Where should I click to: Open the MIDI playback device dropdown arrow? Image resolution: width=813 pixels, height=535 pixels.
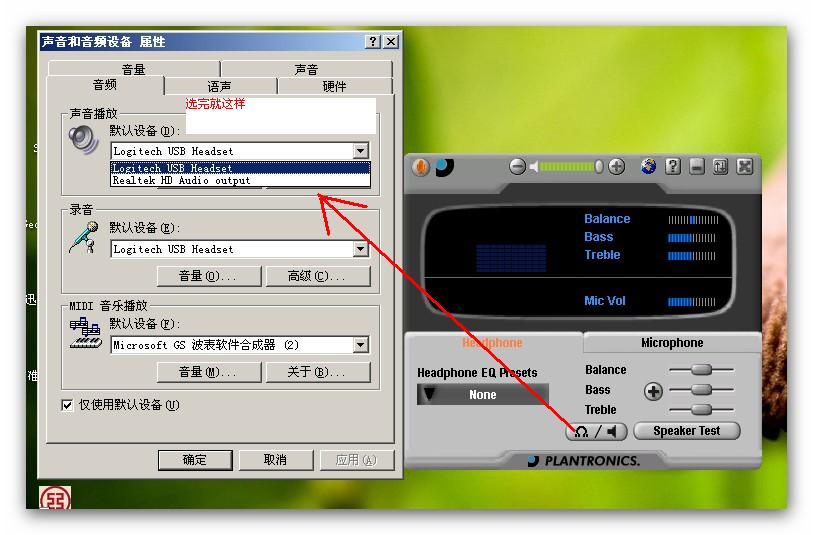(361, 345)
